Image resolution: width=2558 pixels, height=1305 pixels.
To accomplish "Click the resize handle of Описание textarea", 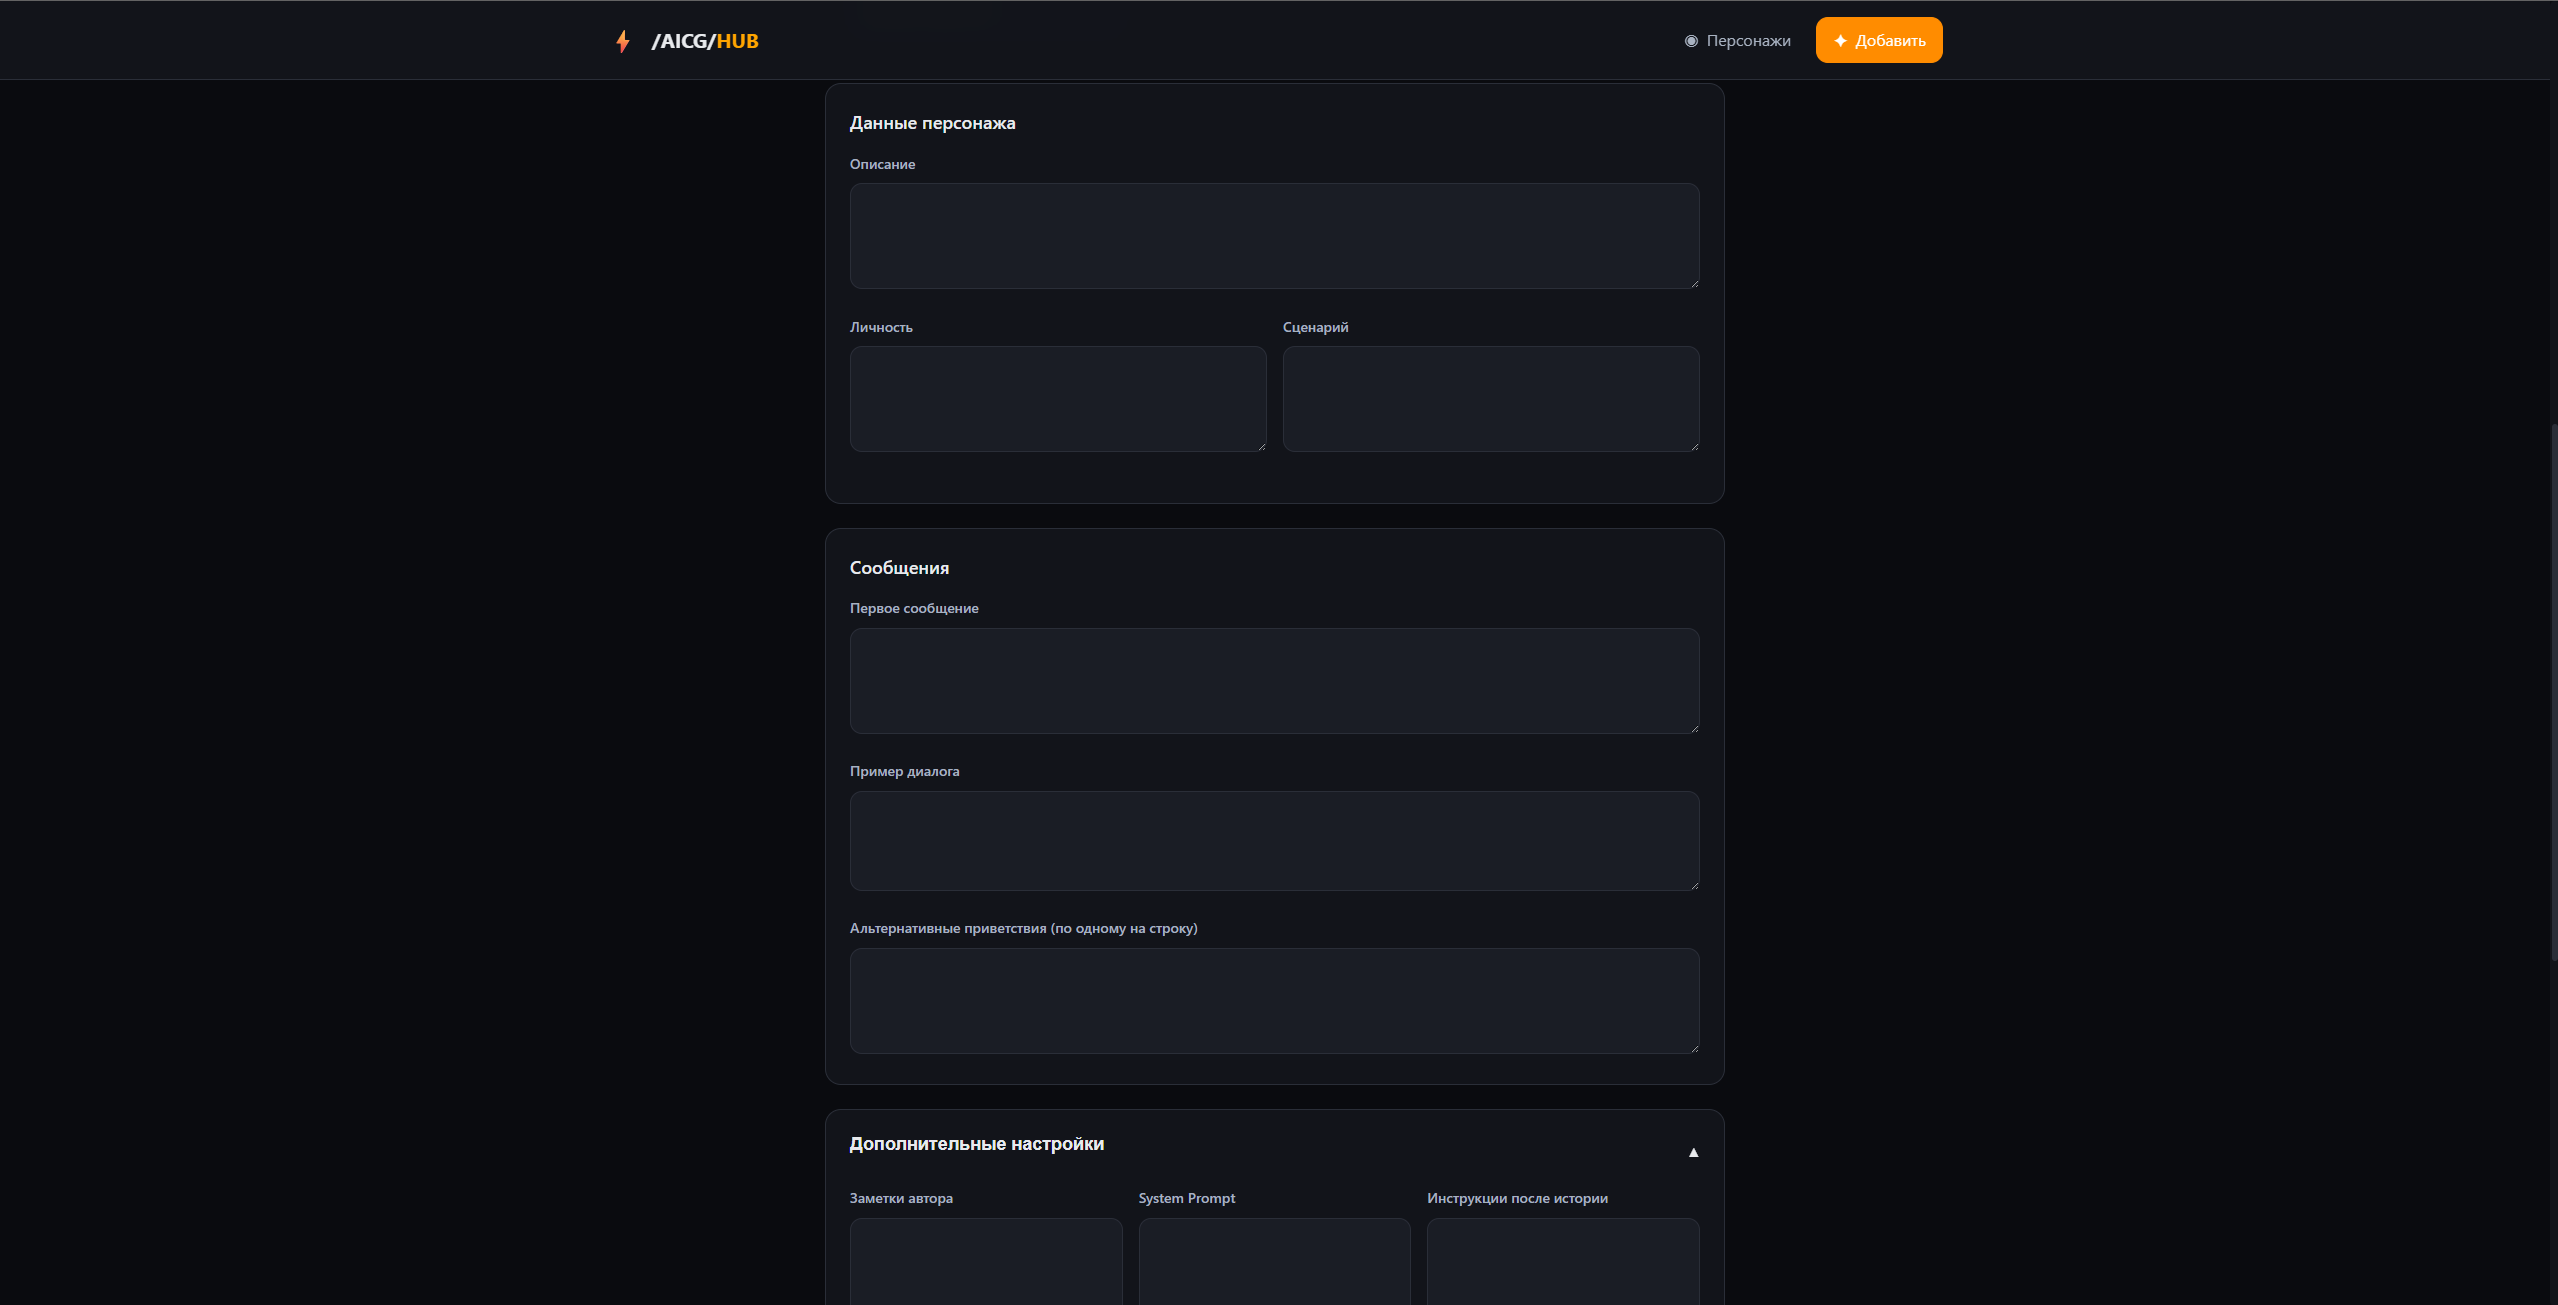I will click(1694, 284).
